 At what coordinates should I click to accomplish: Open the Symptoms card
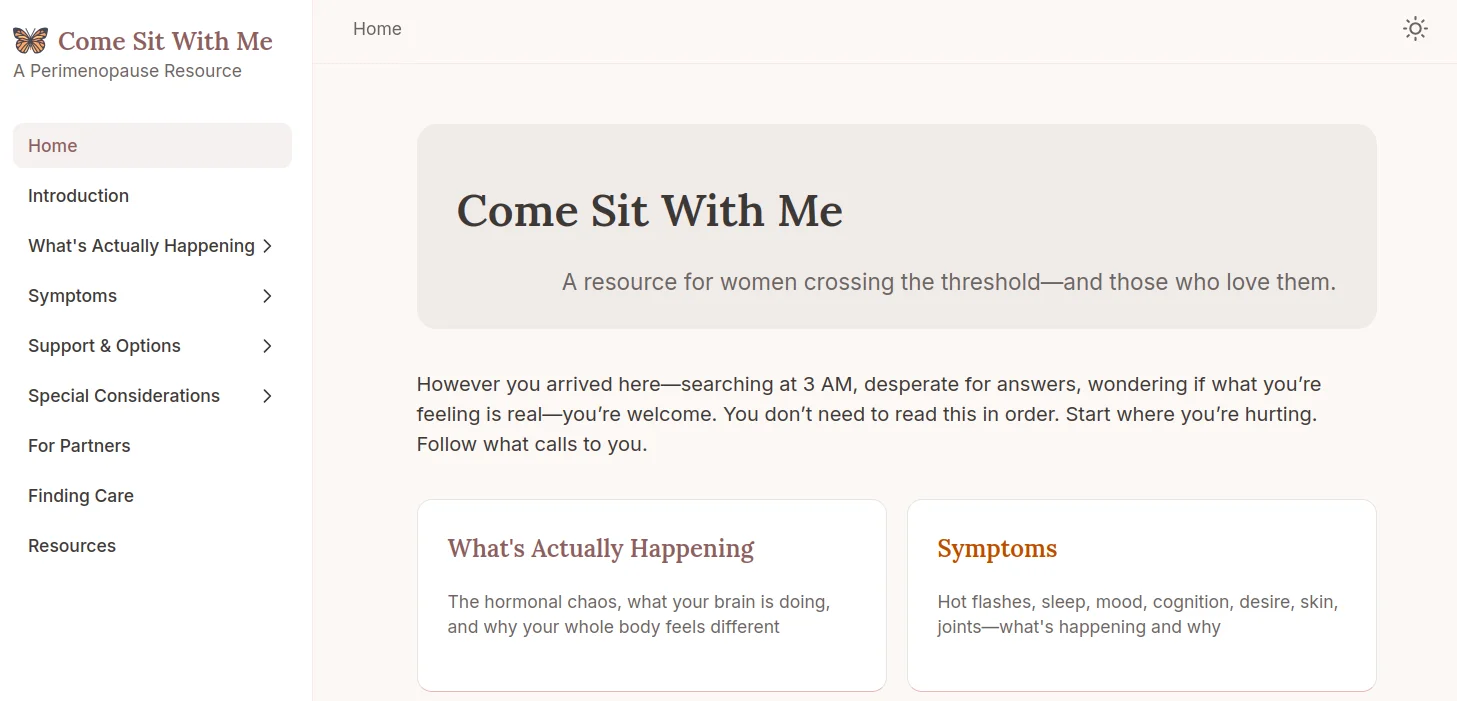pyautogui.click(x=1141, y=595)
